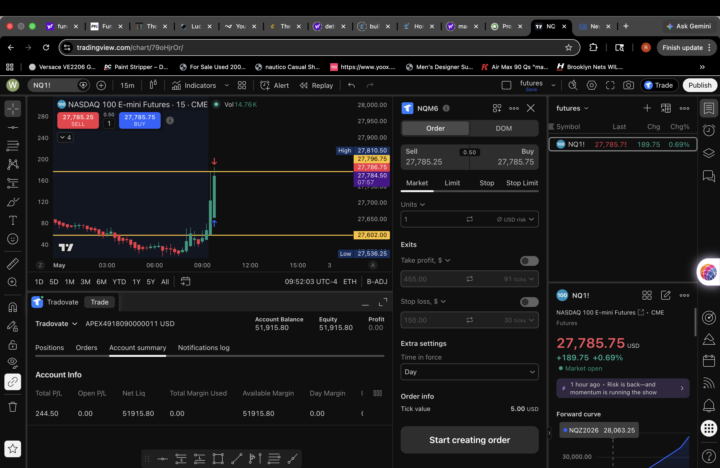Select the Stop order type tab
This screenshot has width=720, height=468.
[x=487, y=183]
